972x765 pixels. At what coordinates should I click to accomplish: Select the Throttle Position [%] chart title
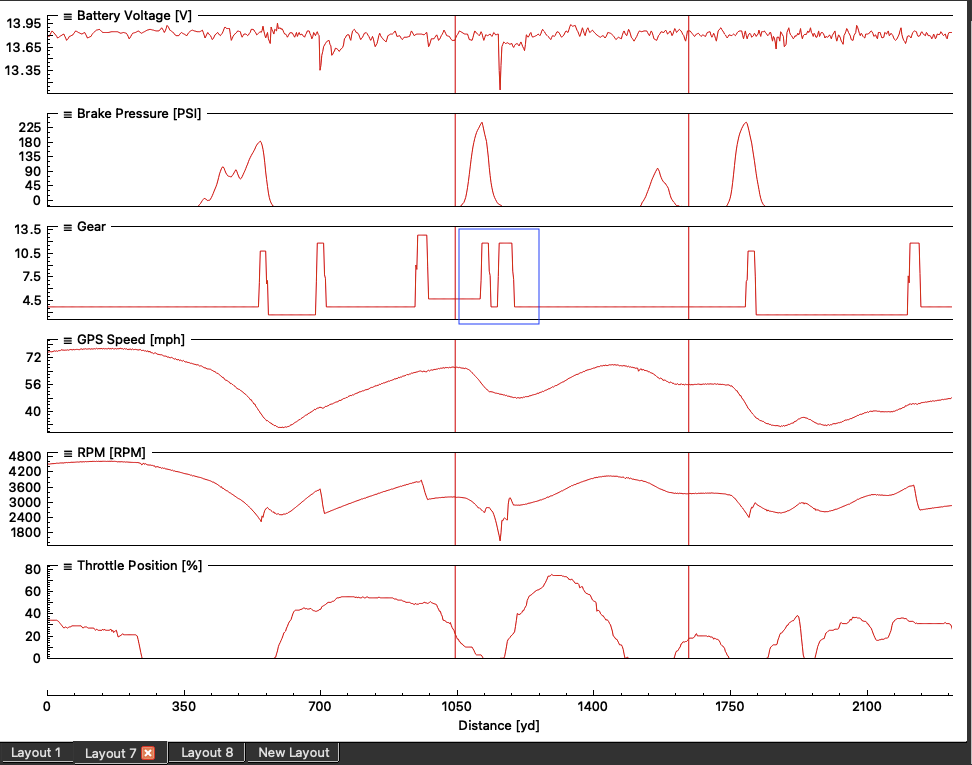coord(139,566)
